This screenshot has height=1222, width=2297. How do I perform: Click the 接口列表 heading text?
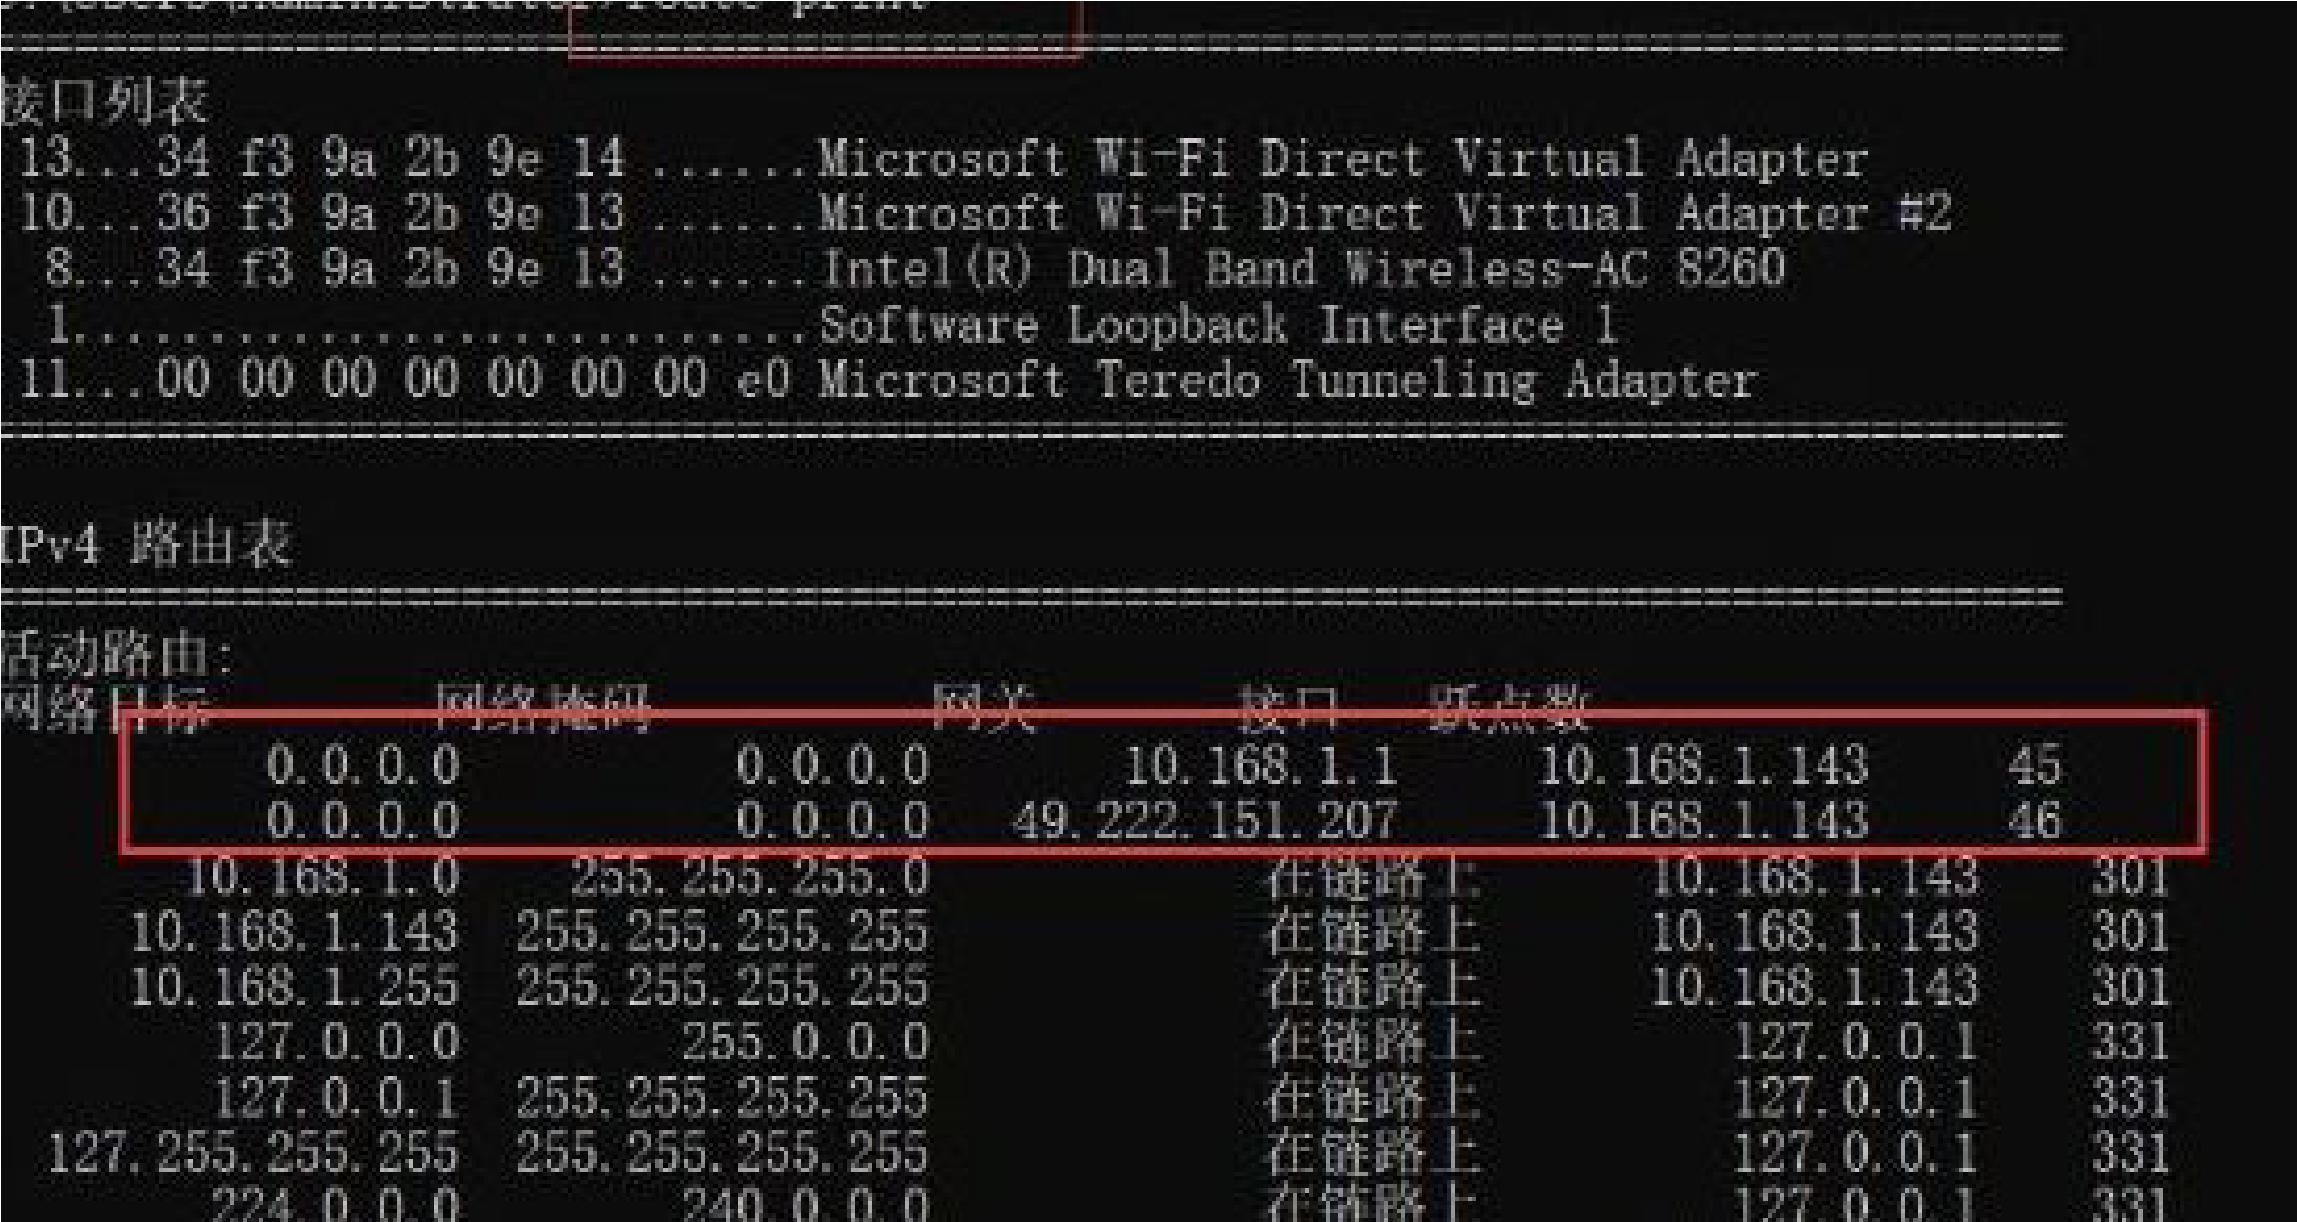[104, 101]
